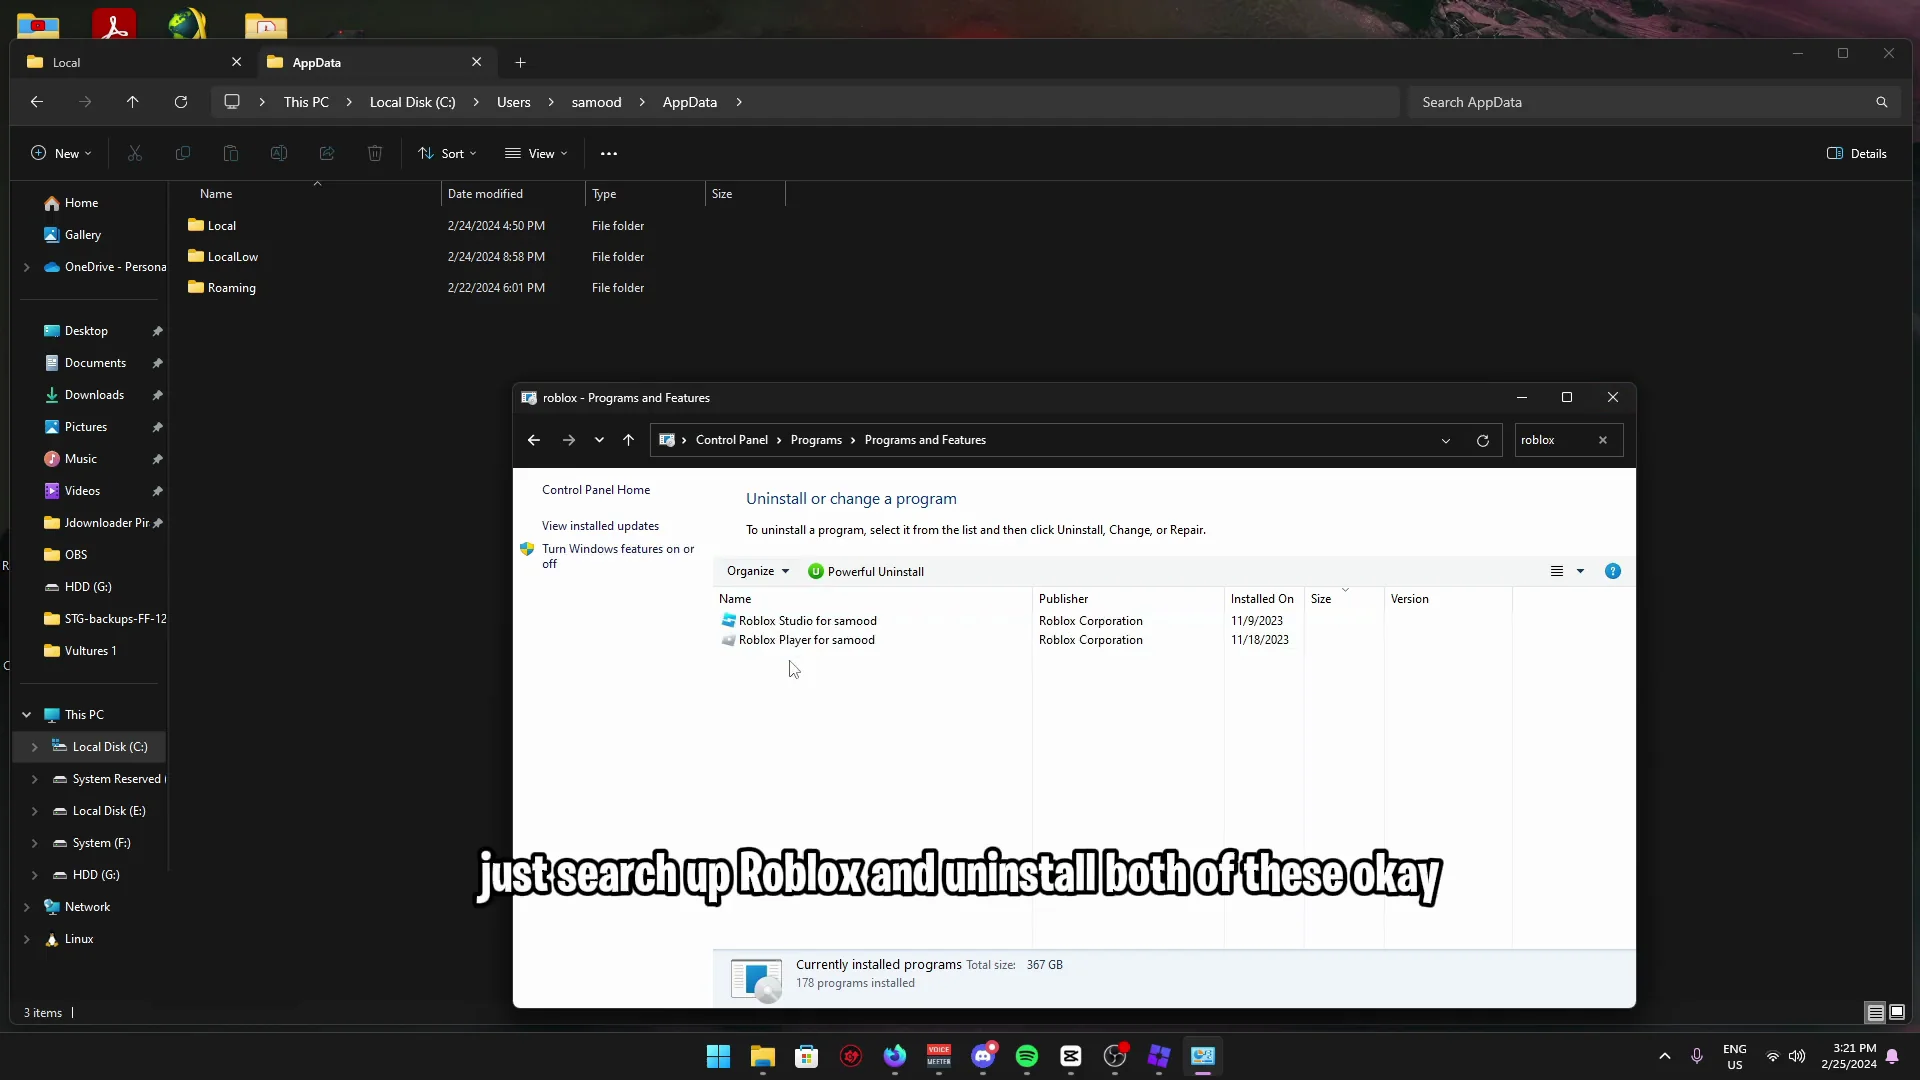
Task: Click the refresh icon in Control Panel address bar
Action: click(x=1483, y=440)
